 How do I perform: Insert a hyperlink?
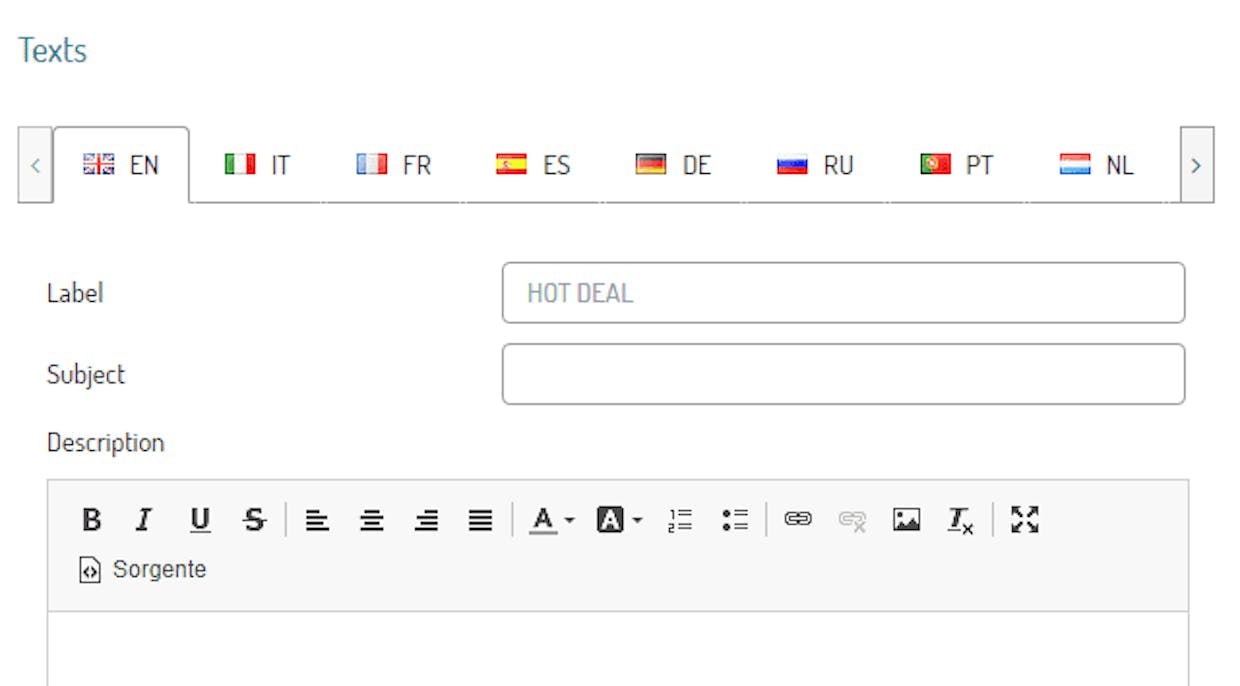pyautogui.click(x=798, y=520)
